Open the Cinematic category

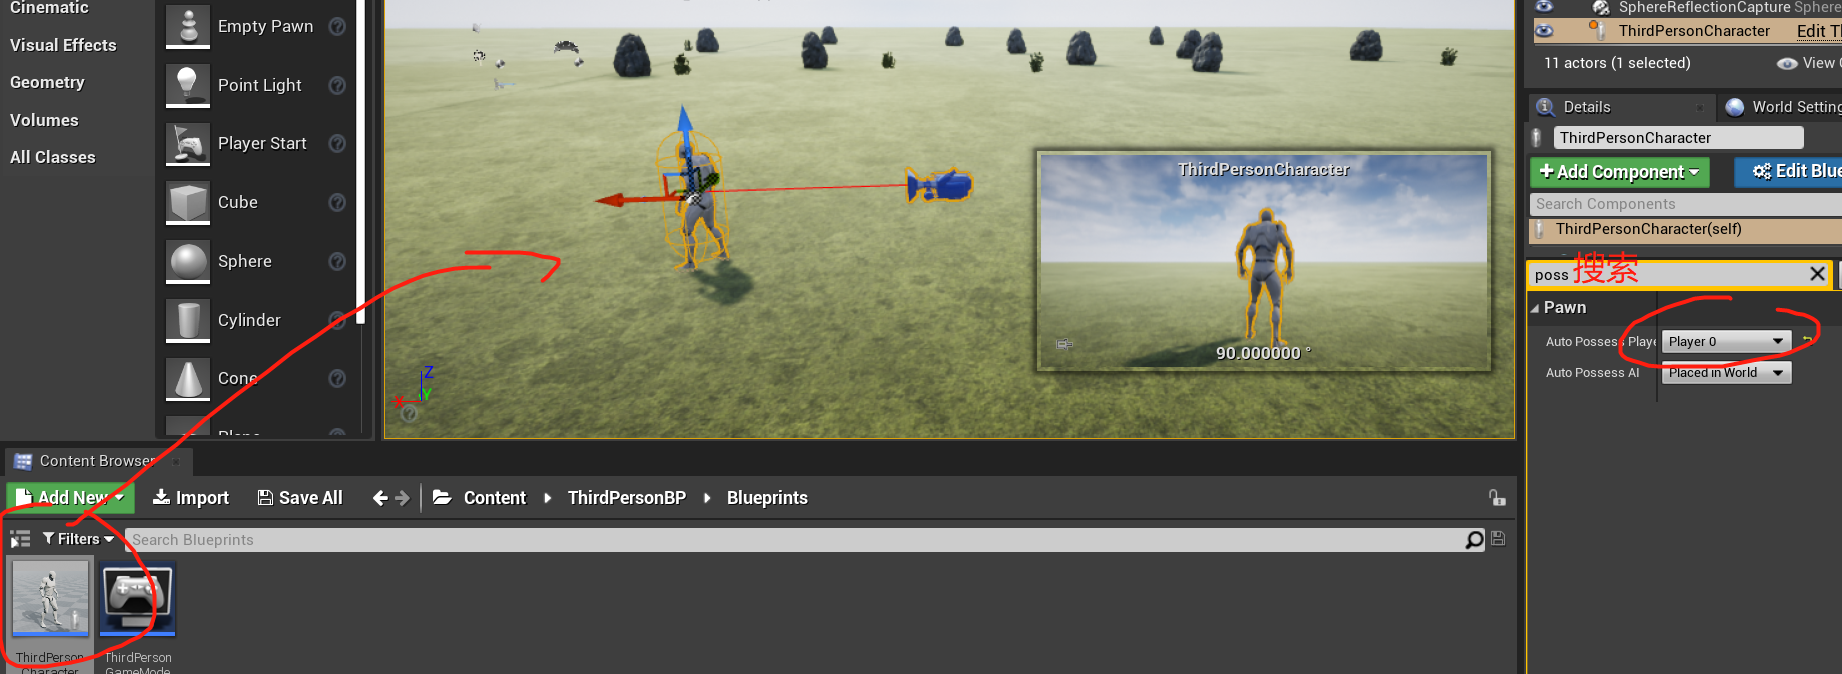49,8
